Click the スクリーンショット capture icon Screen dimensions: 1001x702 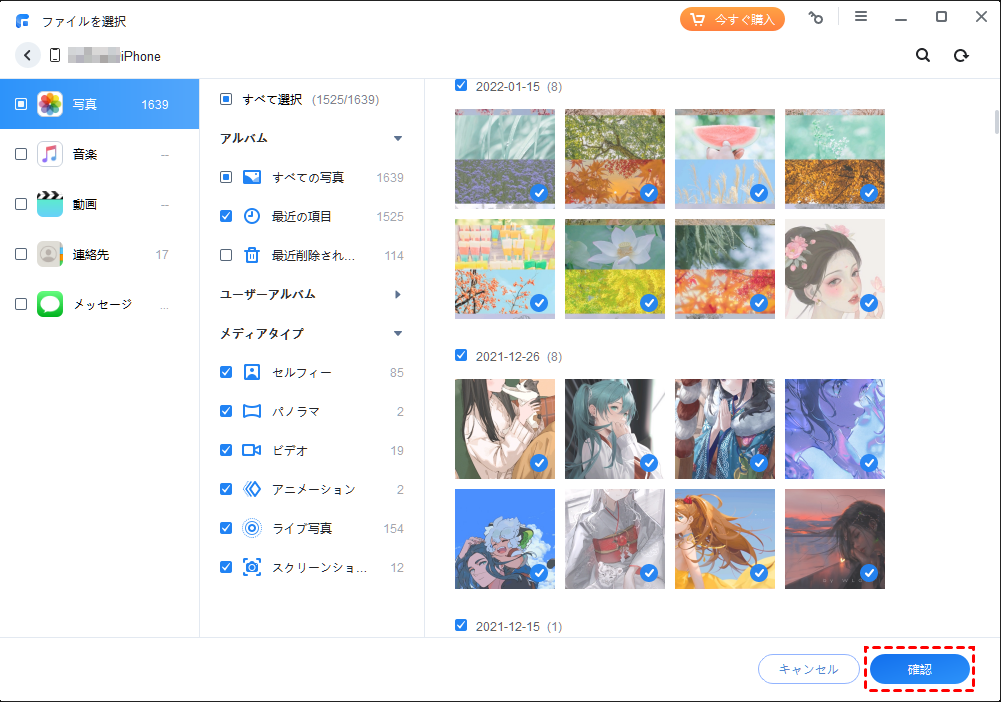coord(252,567)
